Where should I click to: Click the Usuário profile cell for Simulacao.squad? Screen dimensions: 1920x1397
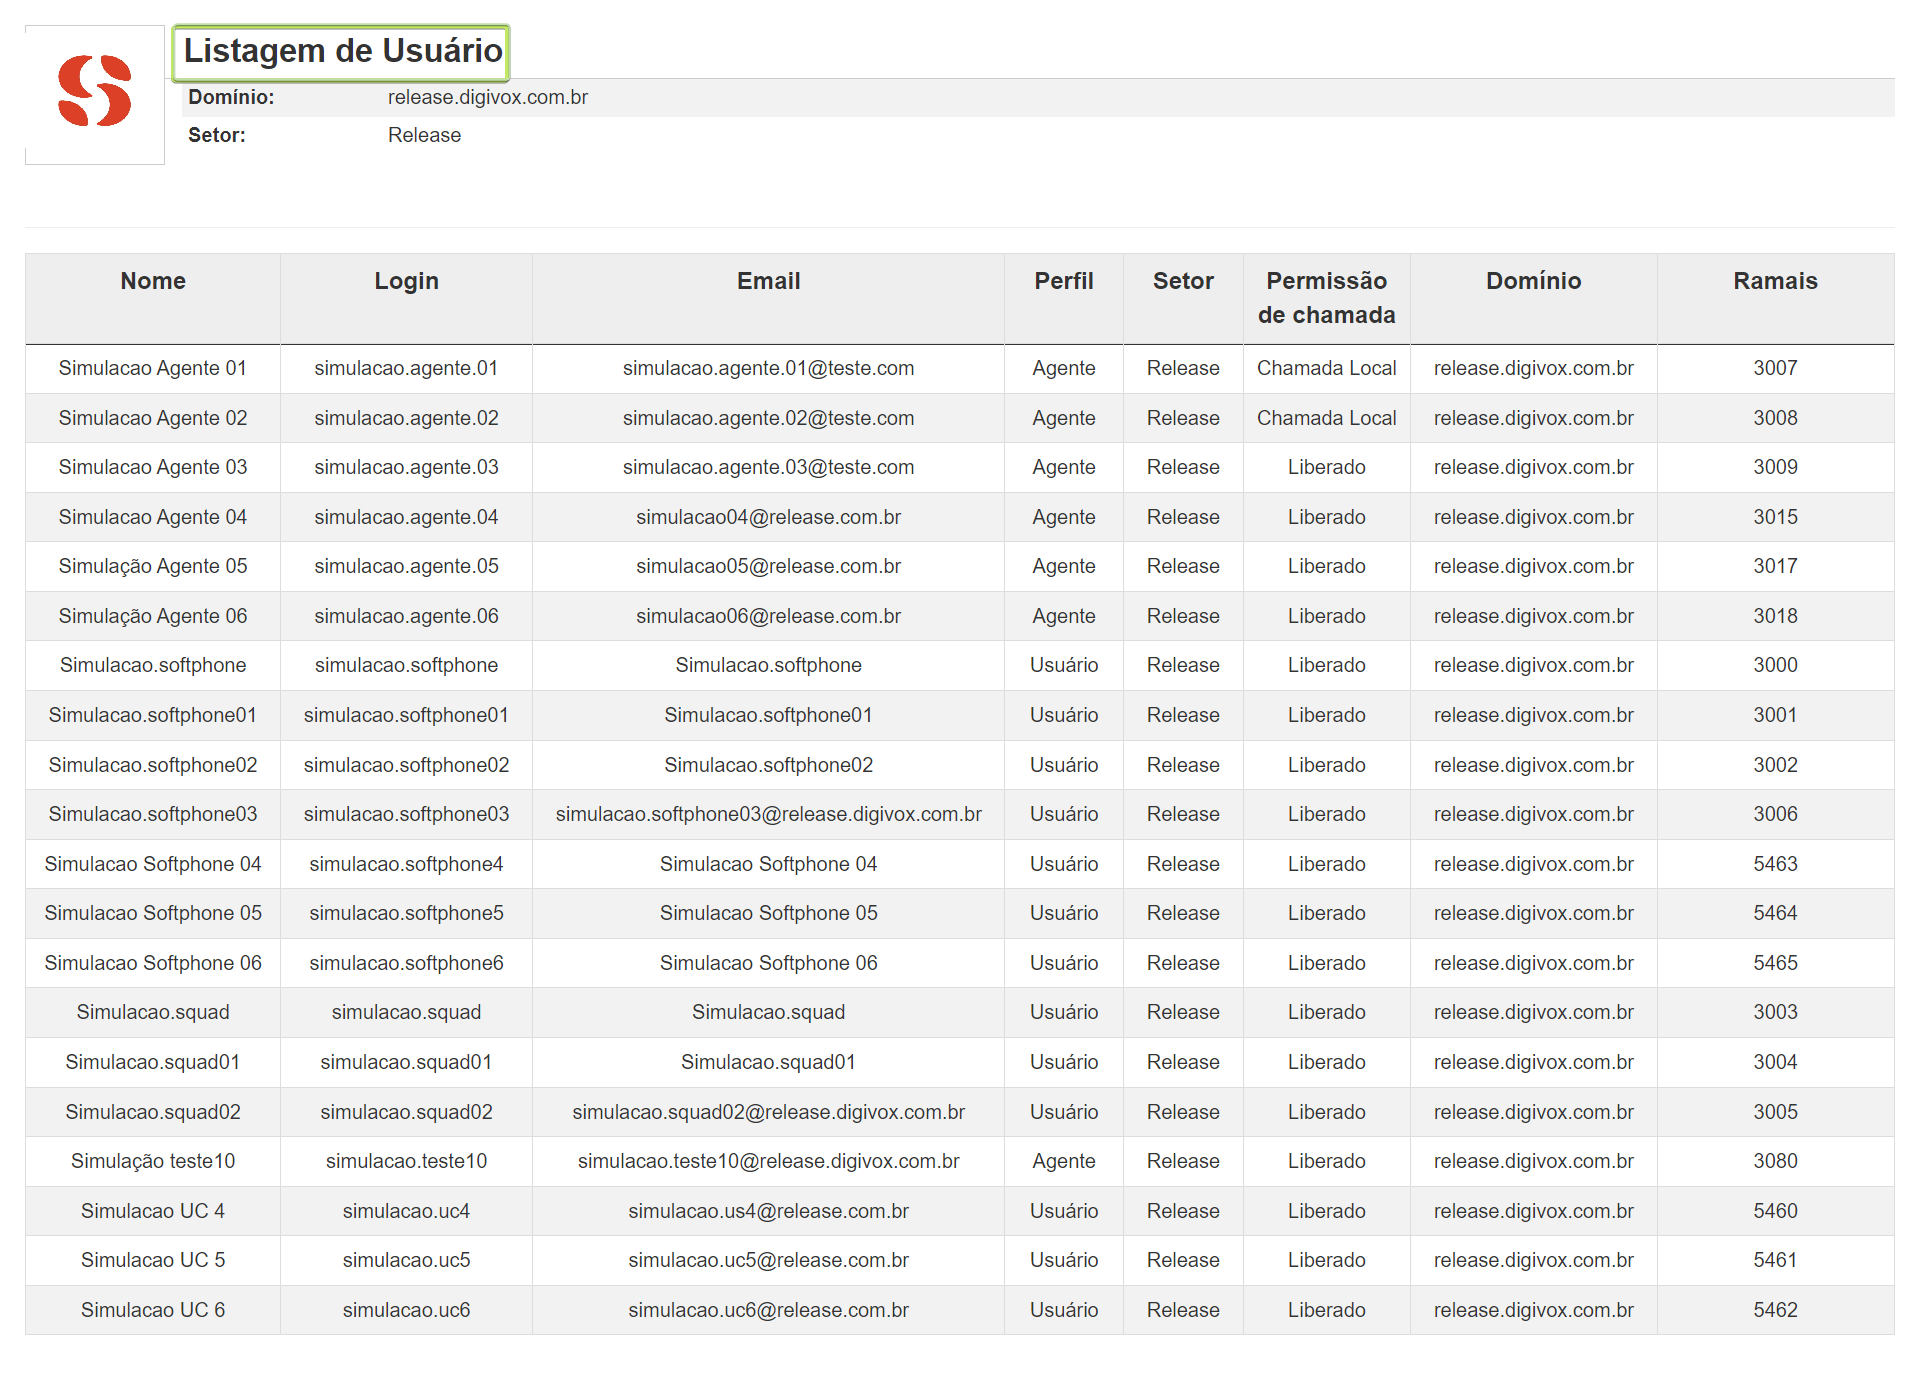[x=1063, y=1012]
